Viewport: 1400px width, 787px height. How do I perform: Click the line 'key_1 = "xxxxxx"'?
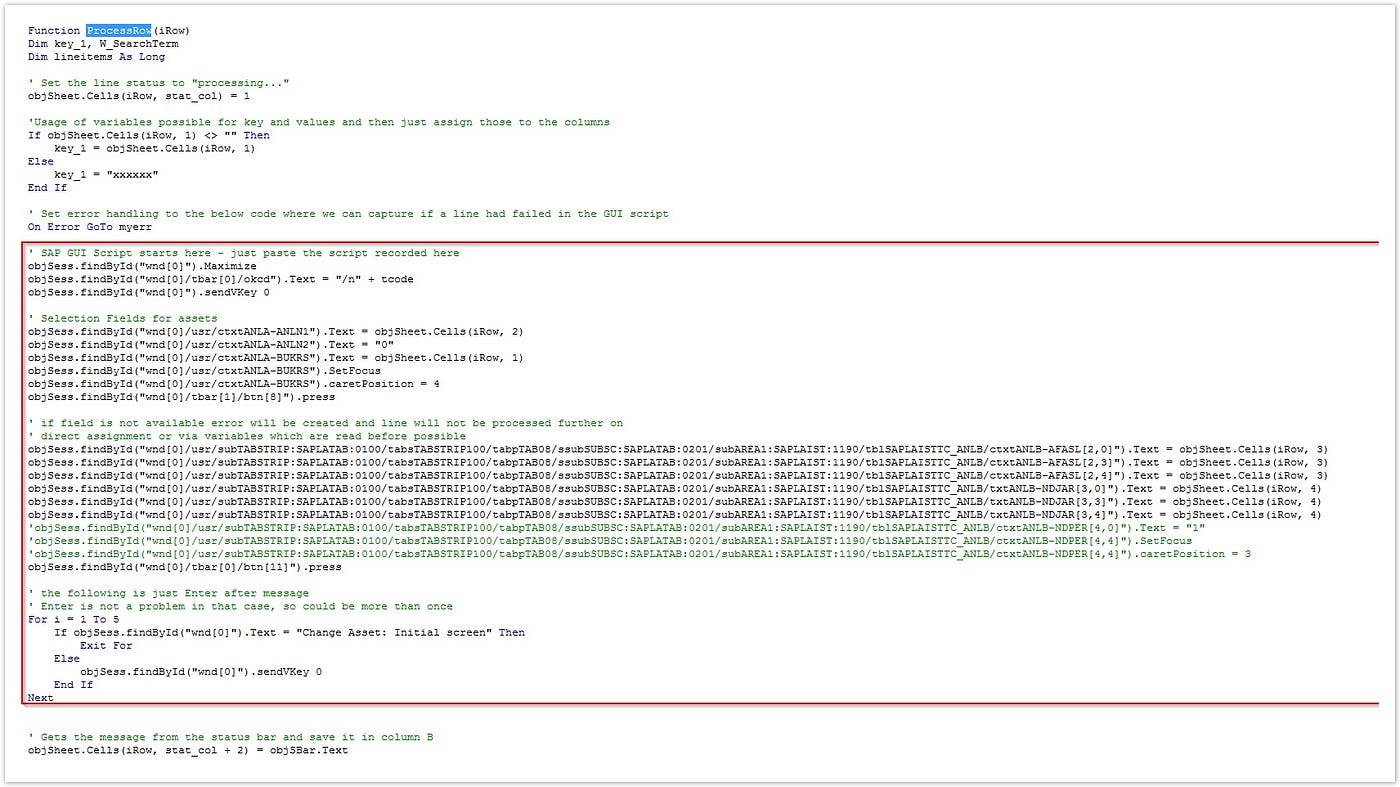106,174
